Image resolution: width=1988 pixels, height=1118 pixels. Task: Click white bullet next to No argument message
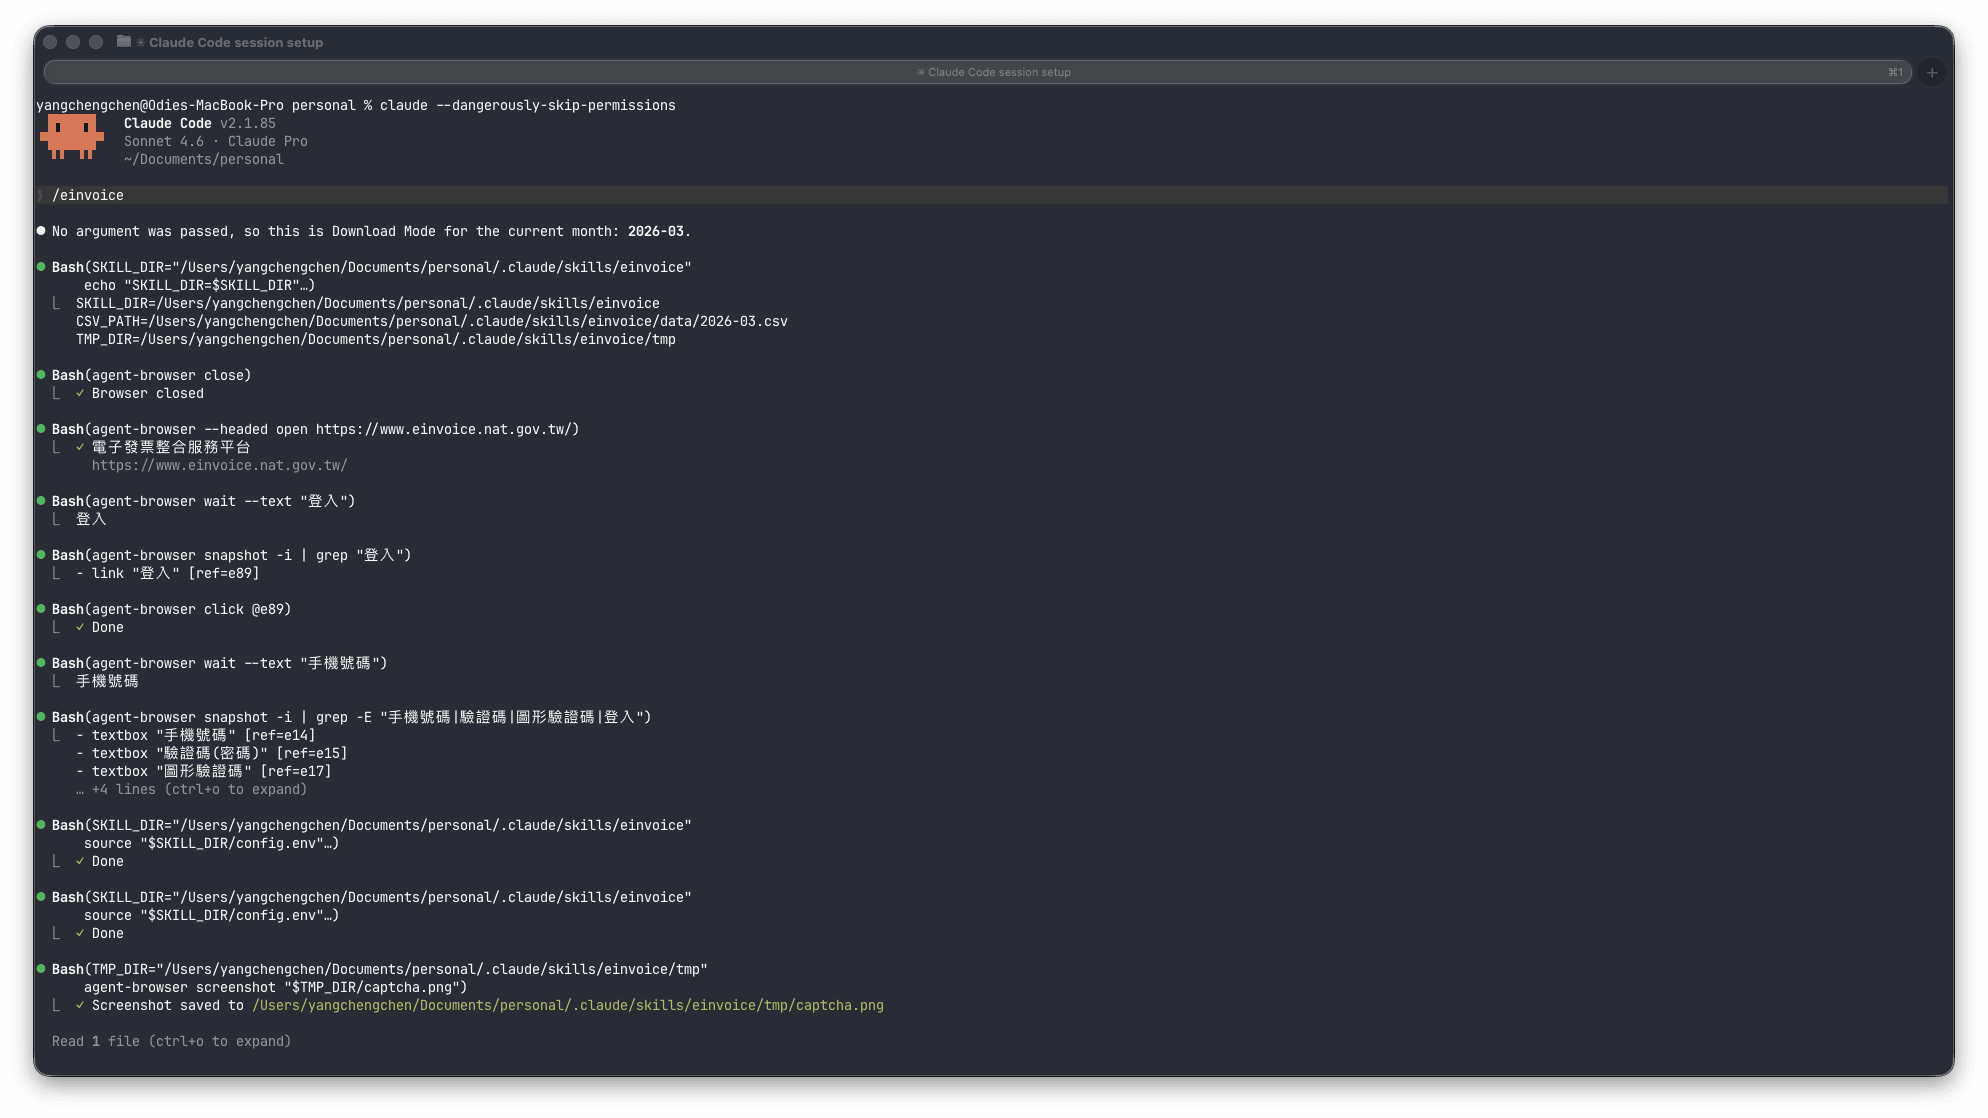tap(41, 231)
